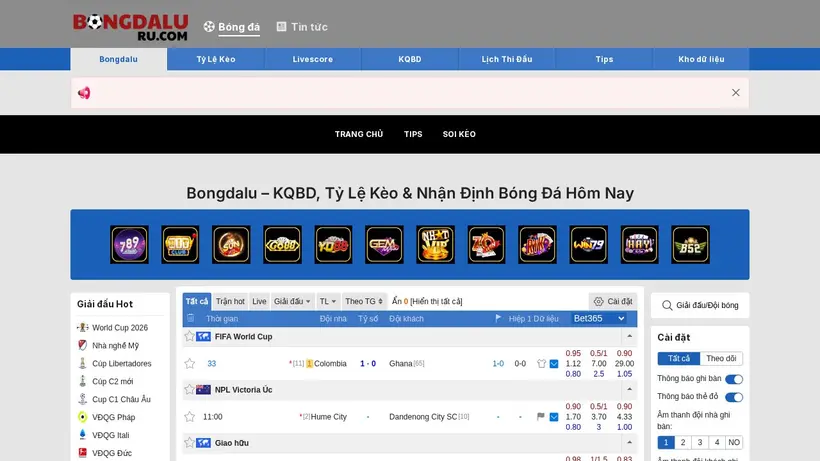This screenshot has width=820, height=461.
Task: Click the Bongdalu site logo
Action: [x=130, y=27]
